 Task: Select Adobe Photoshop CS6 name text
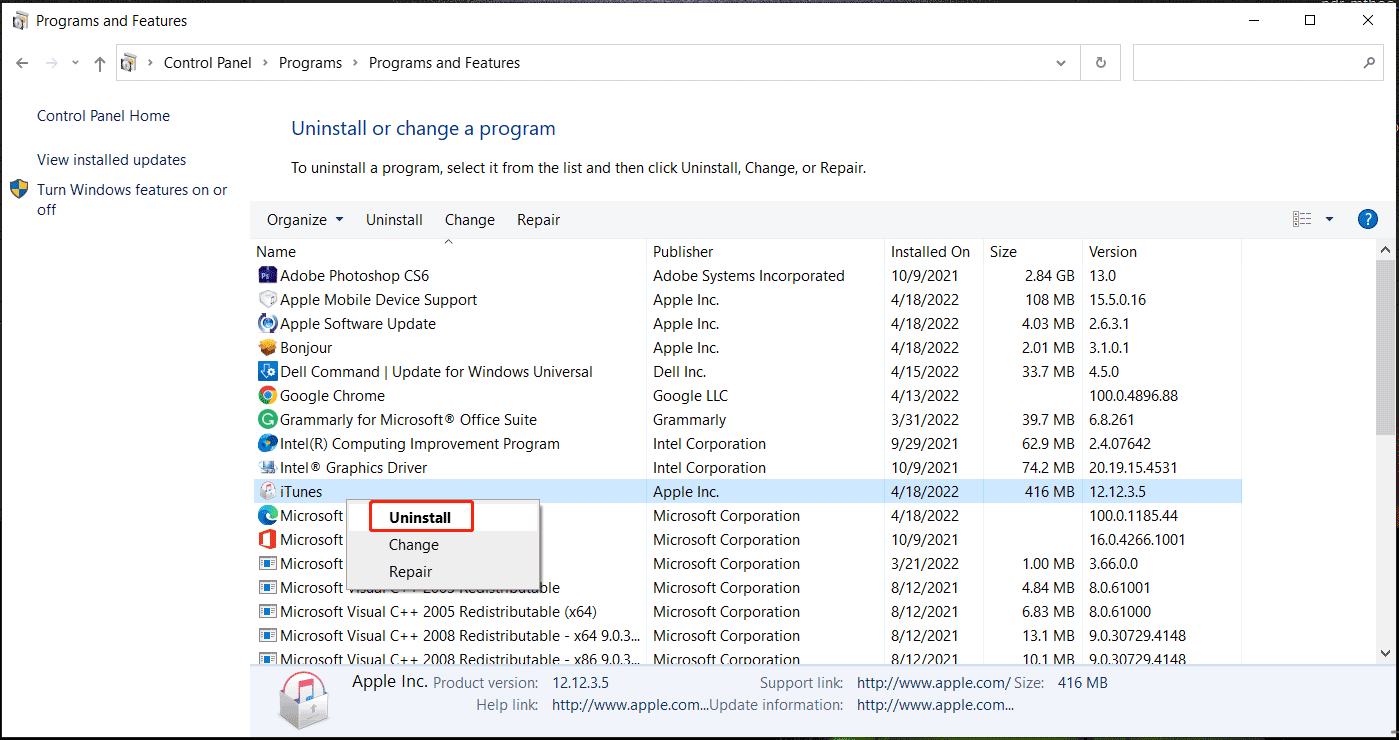click(x=354, y=275)
